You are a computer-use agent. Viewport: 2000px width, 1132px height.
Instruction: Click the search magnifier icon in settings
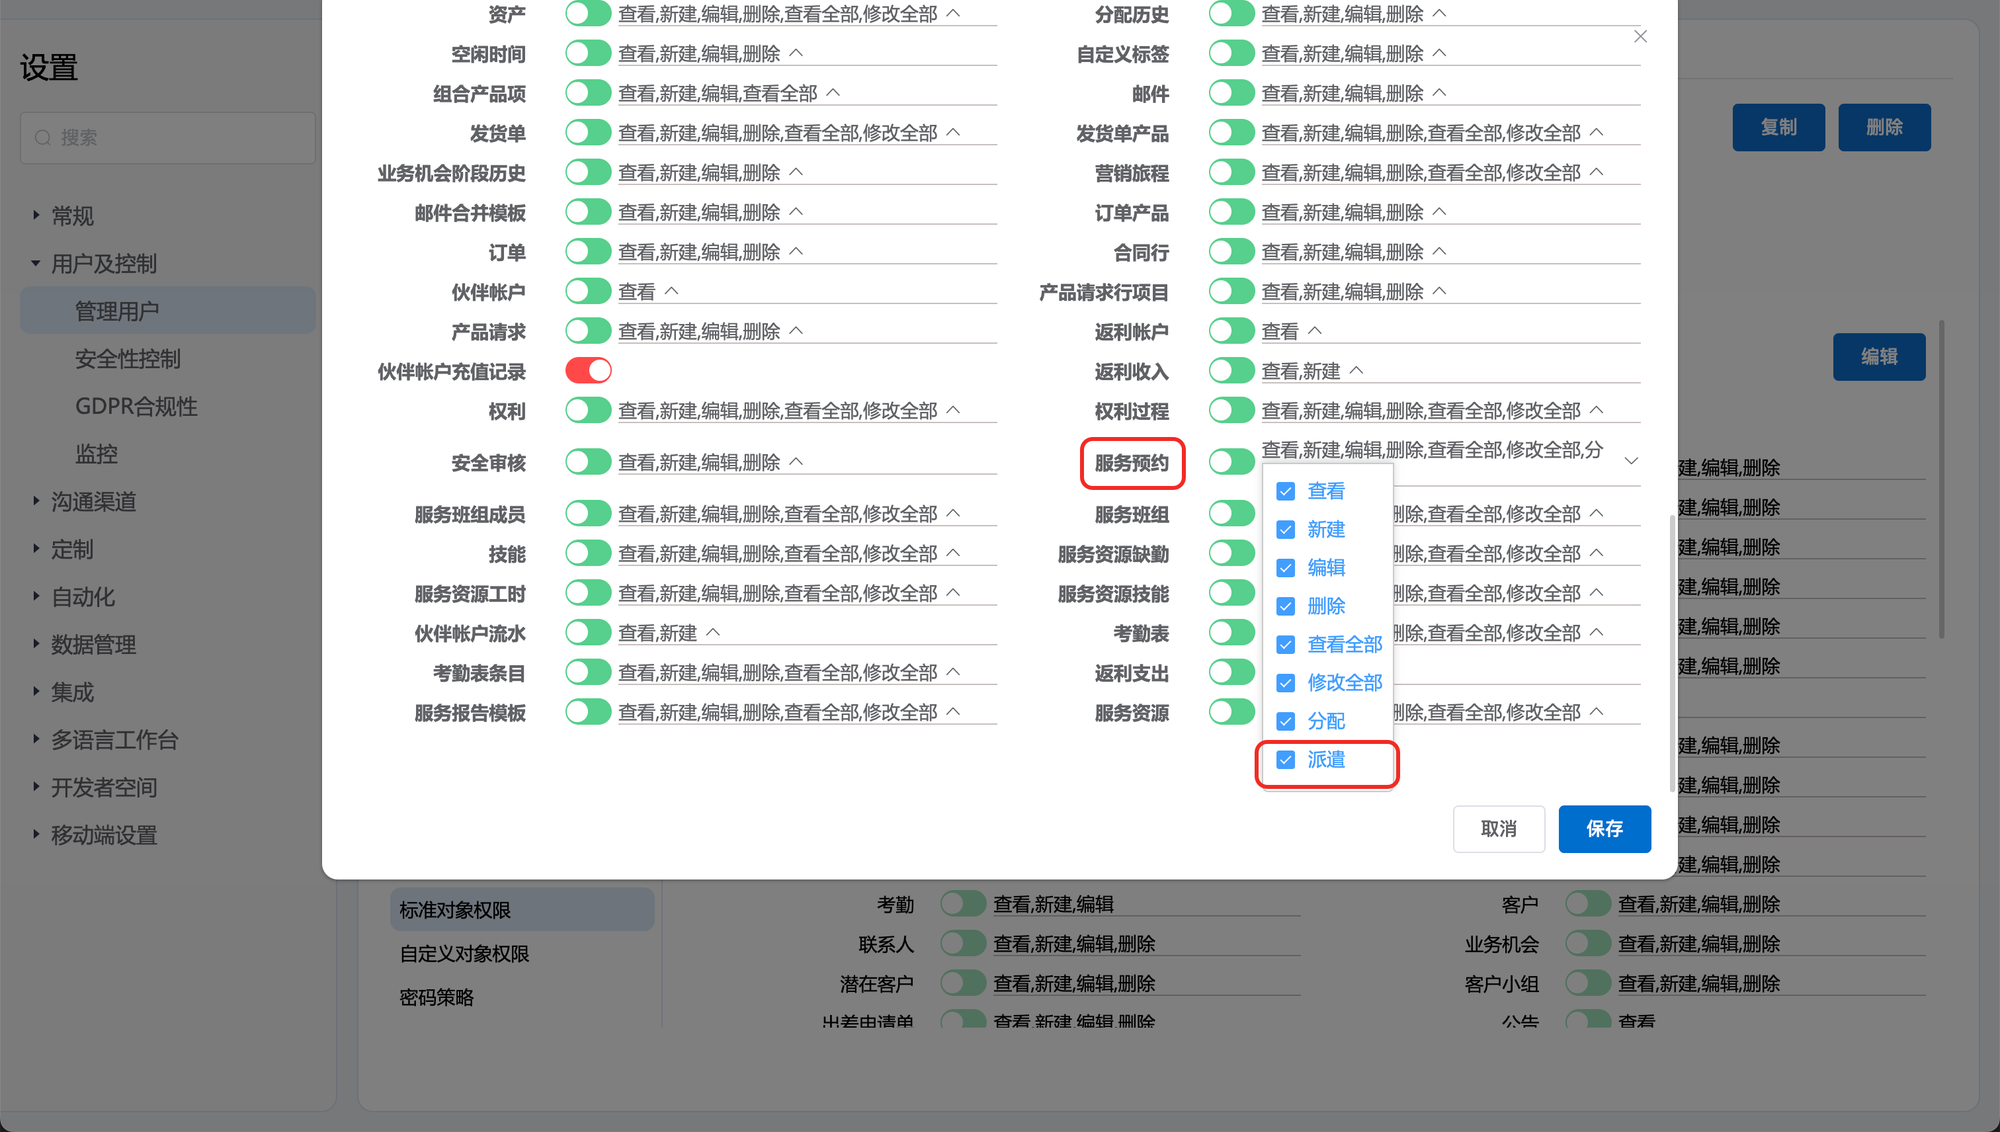coord(43,138)
